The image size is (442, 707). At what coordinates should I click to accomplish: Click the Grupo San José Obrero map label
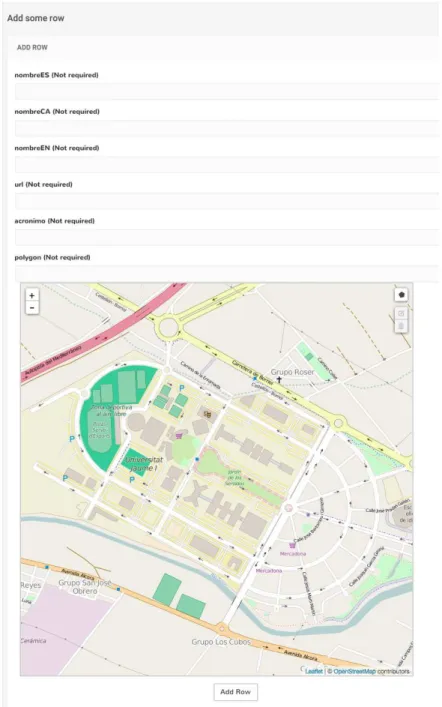(84, 587)
